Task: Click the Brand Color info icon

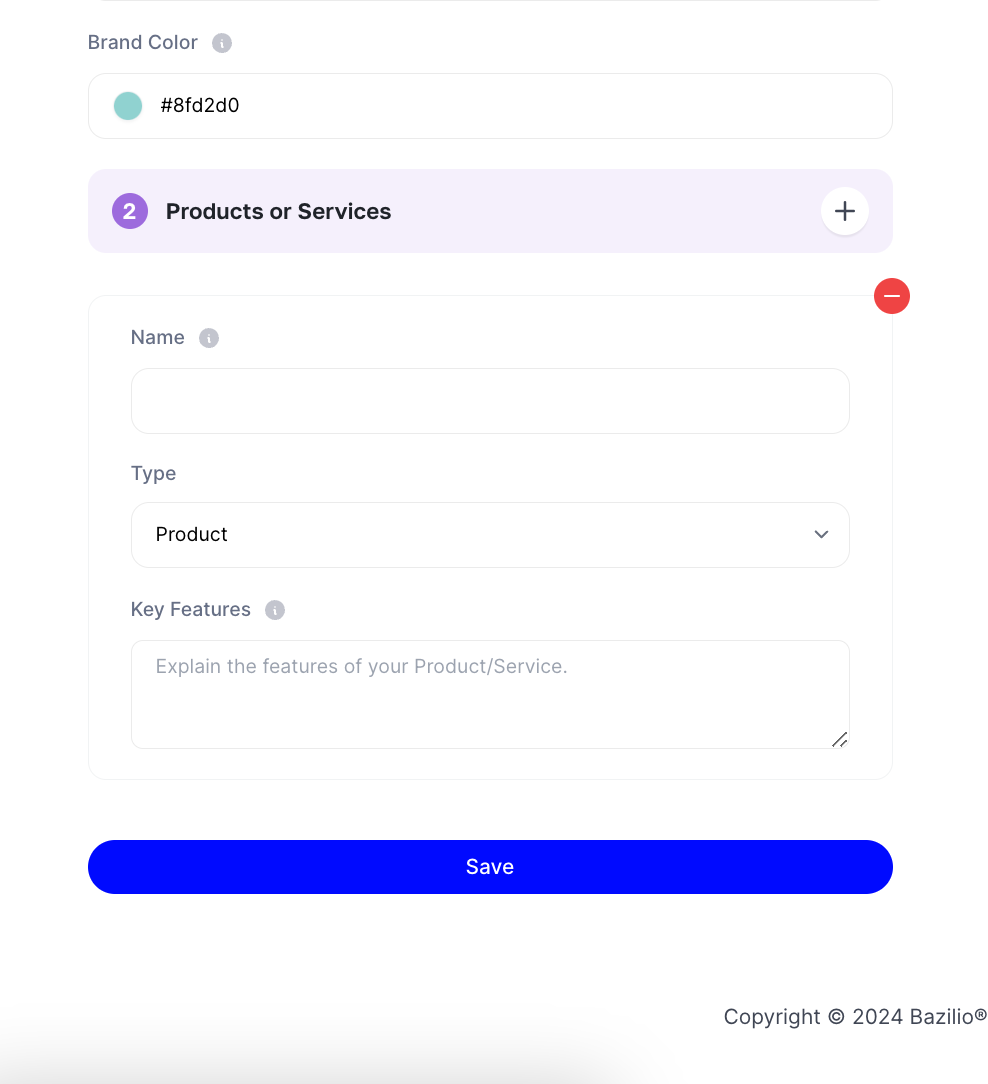Action: click(x=222, y=43)
